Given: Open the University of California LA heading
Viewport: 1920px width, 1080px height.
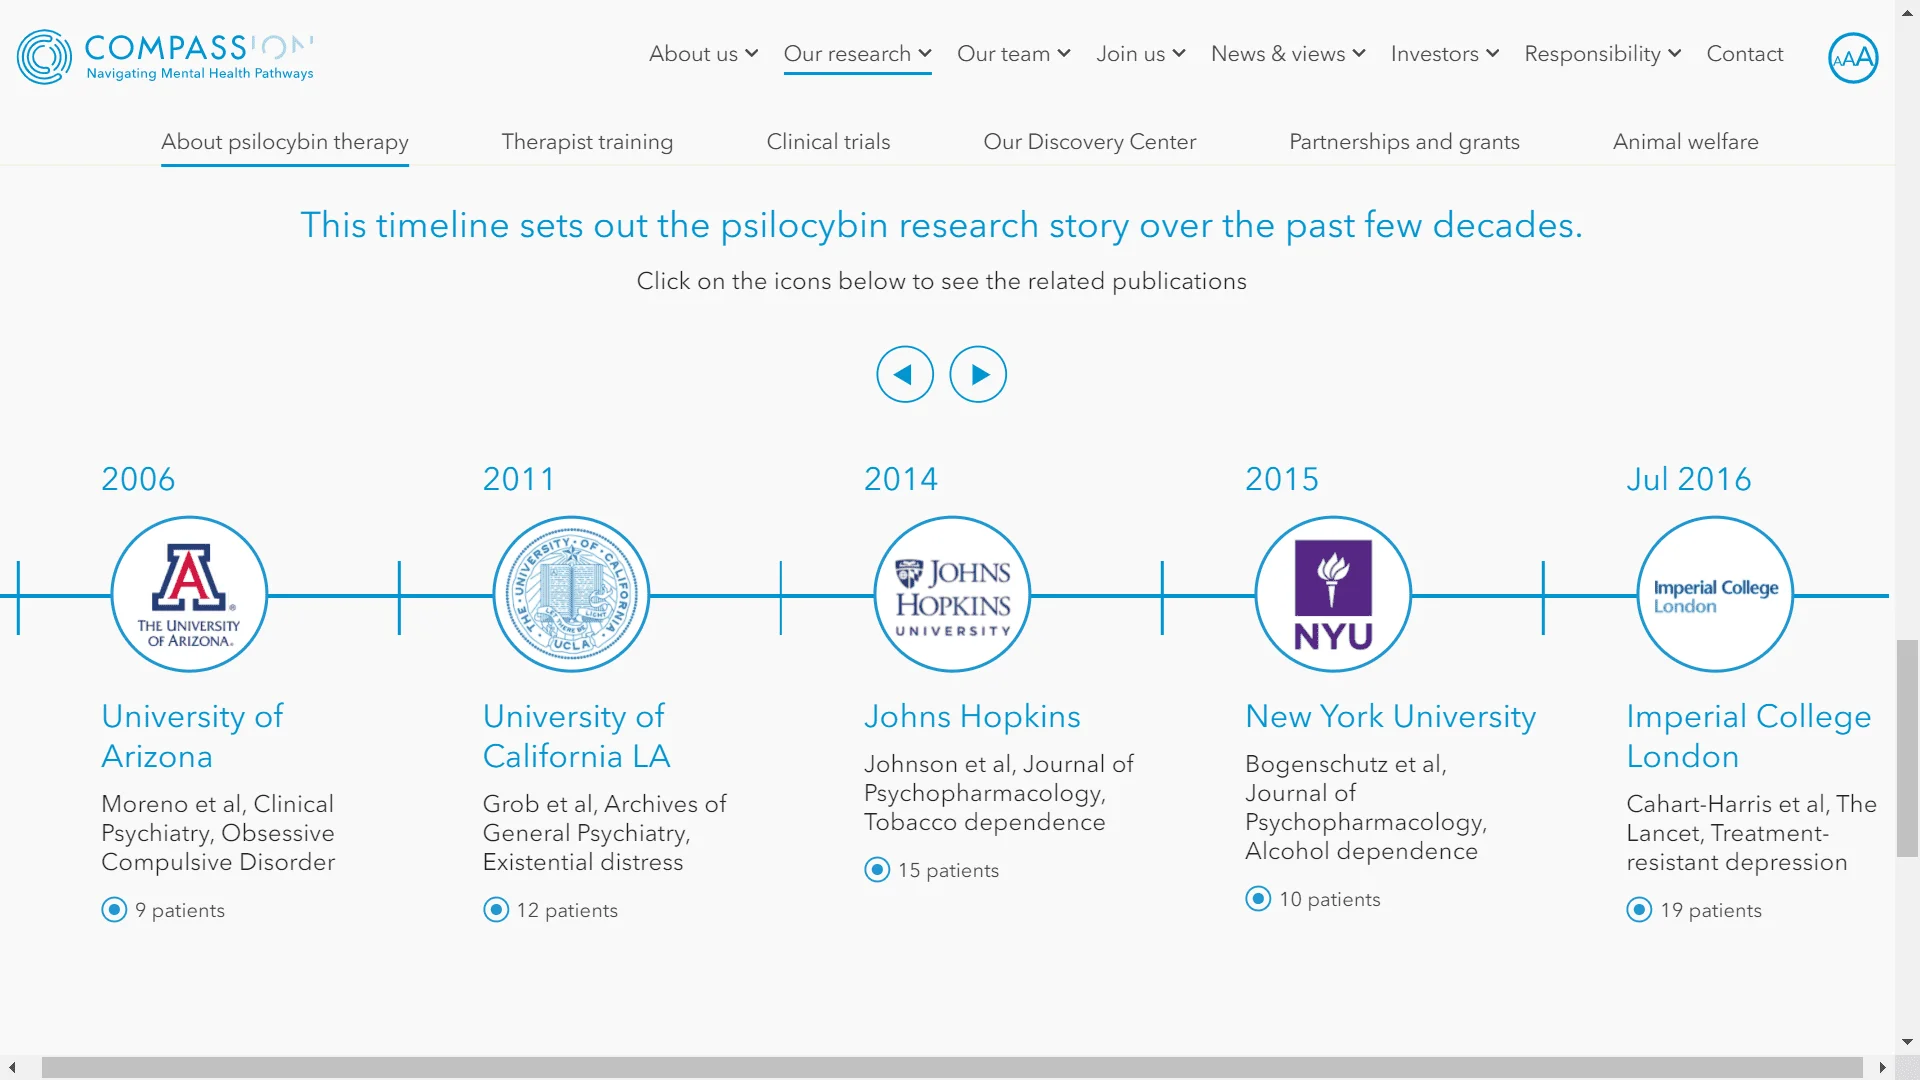Looking at the screenshot, I should click(x=577, y=736).
